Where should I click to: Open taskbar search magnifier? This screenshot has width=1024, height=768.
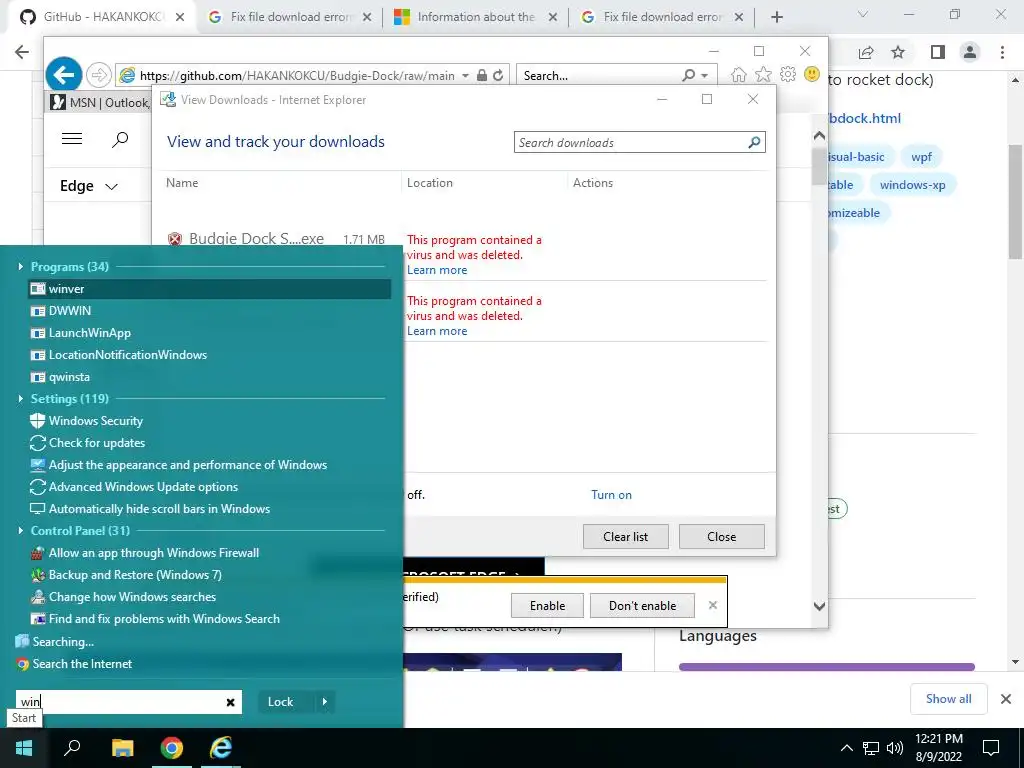click(x=72, y=748)
